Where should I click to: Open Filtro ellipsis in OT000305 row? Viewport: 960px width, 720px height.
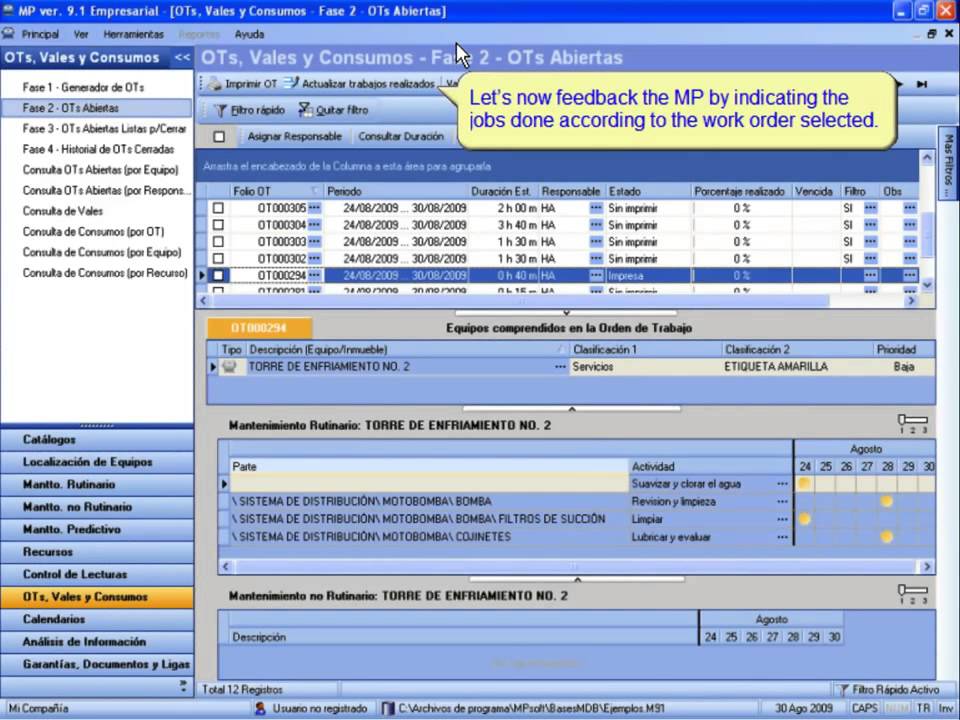870,208
